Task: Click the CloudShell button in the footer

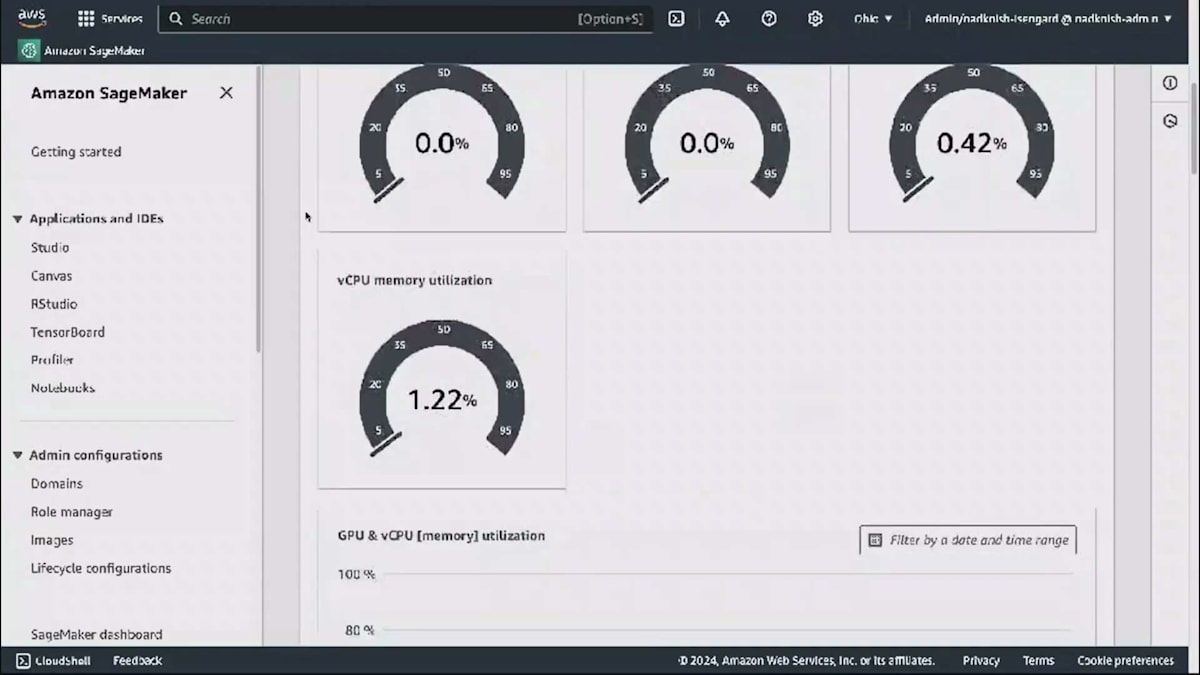Action: tap(53, 661)
